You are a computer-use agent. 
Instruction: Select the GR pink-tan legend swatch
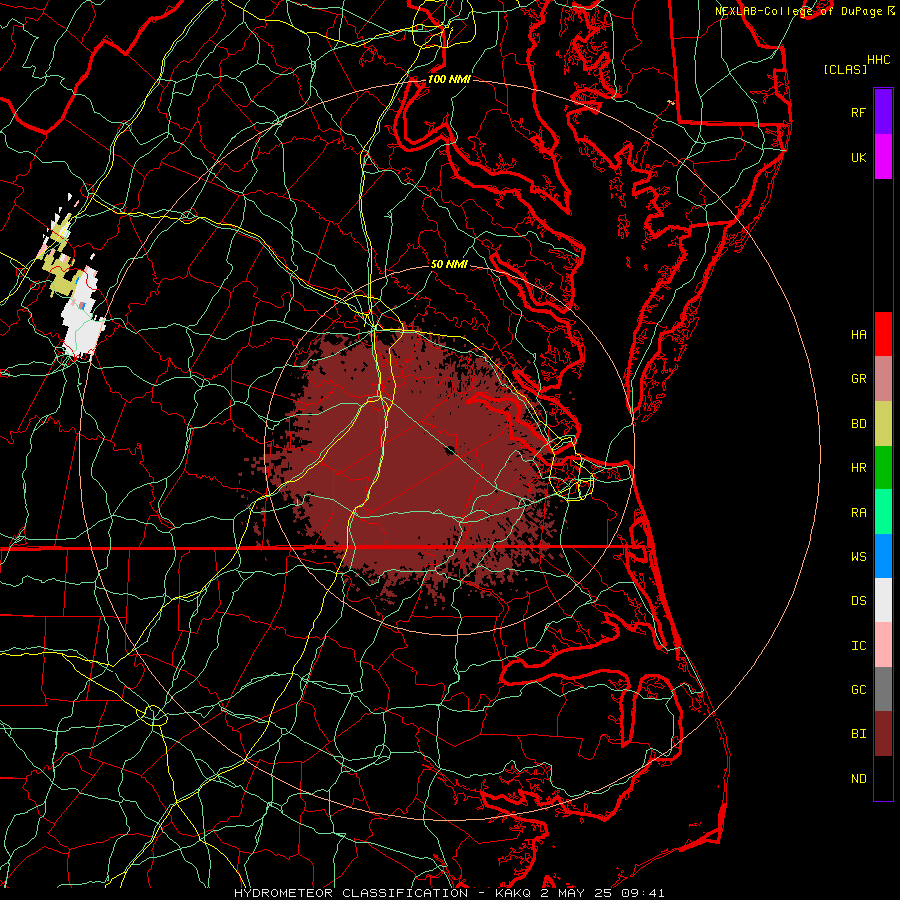click(883, 379)
